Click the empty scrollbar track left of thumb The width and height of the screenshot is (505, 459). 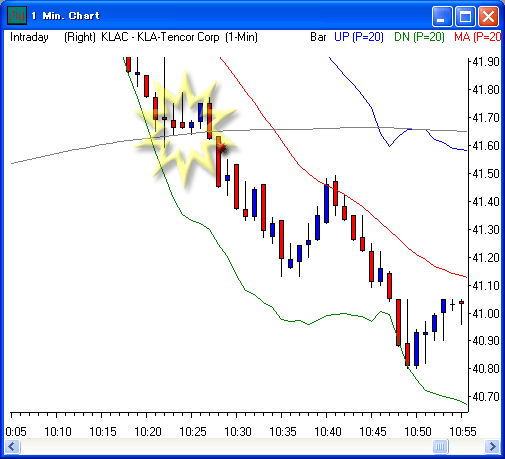[x=227, y=446]
